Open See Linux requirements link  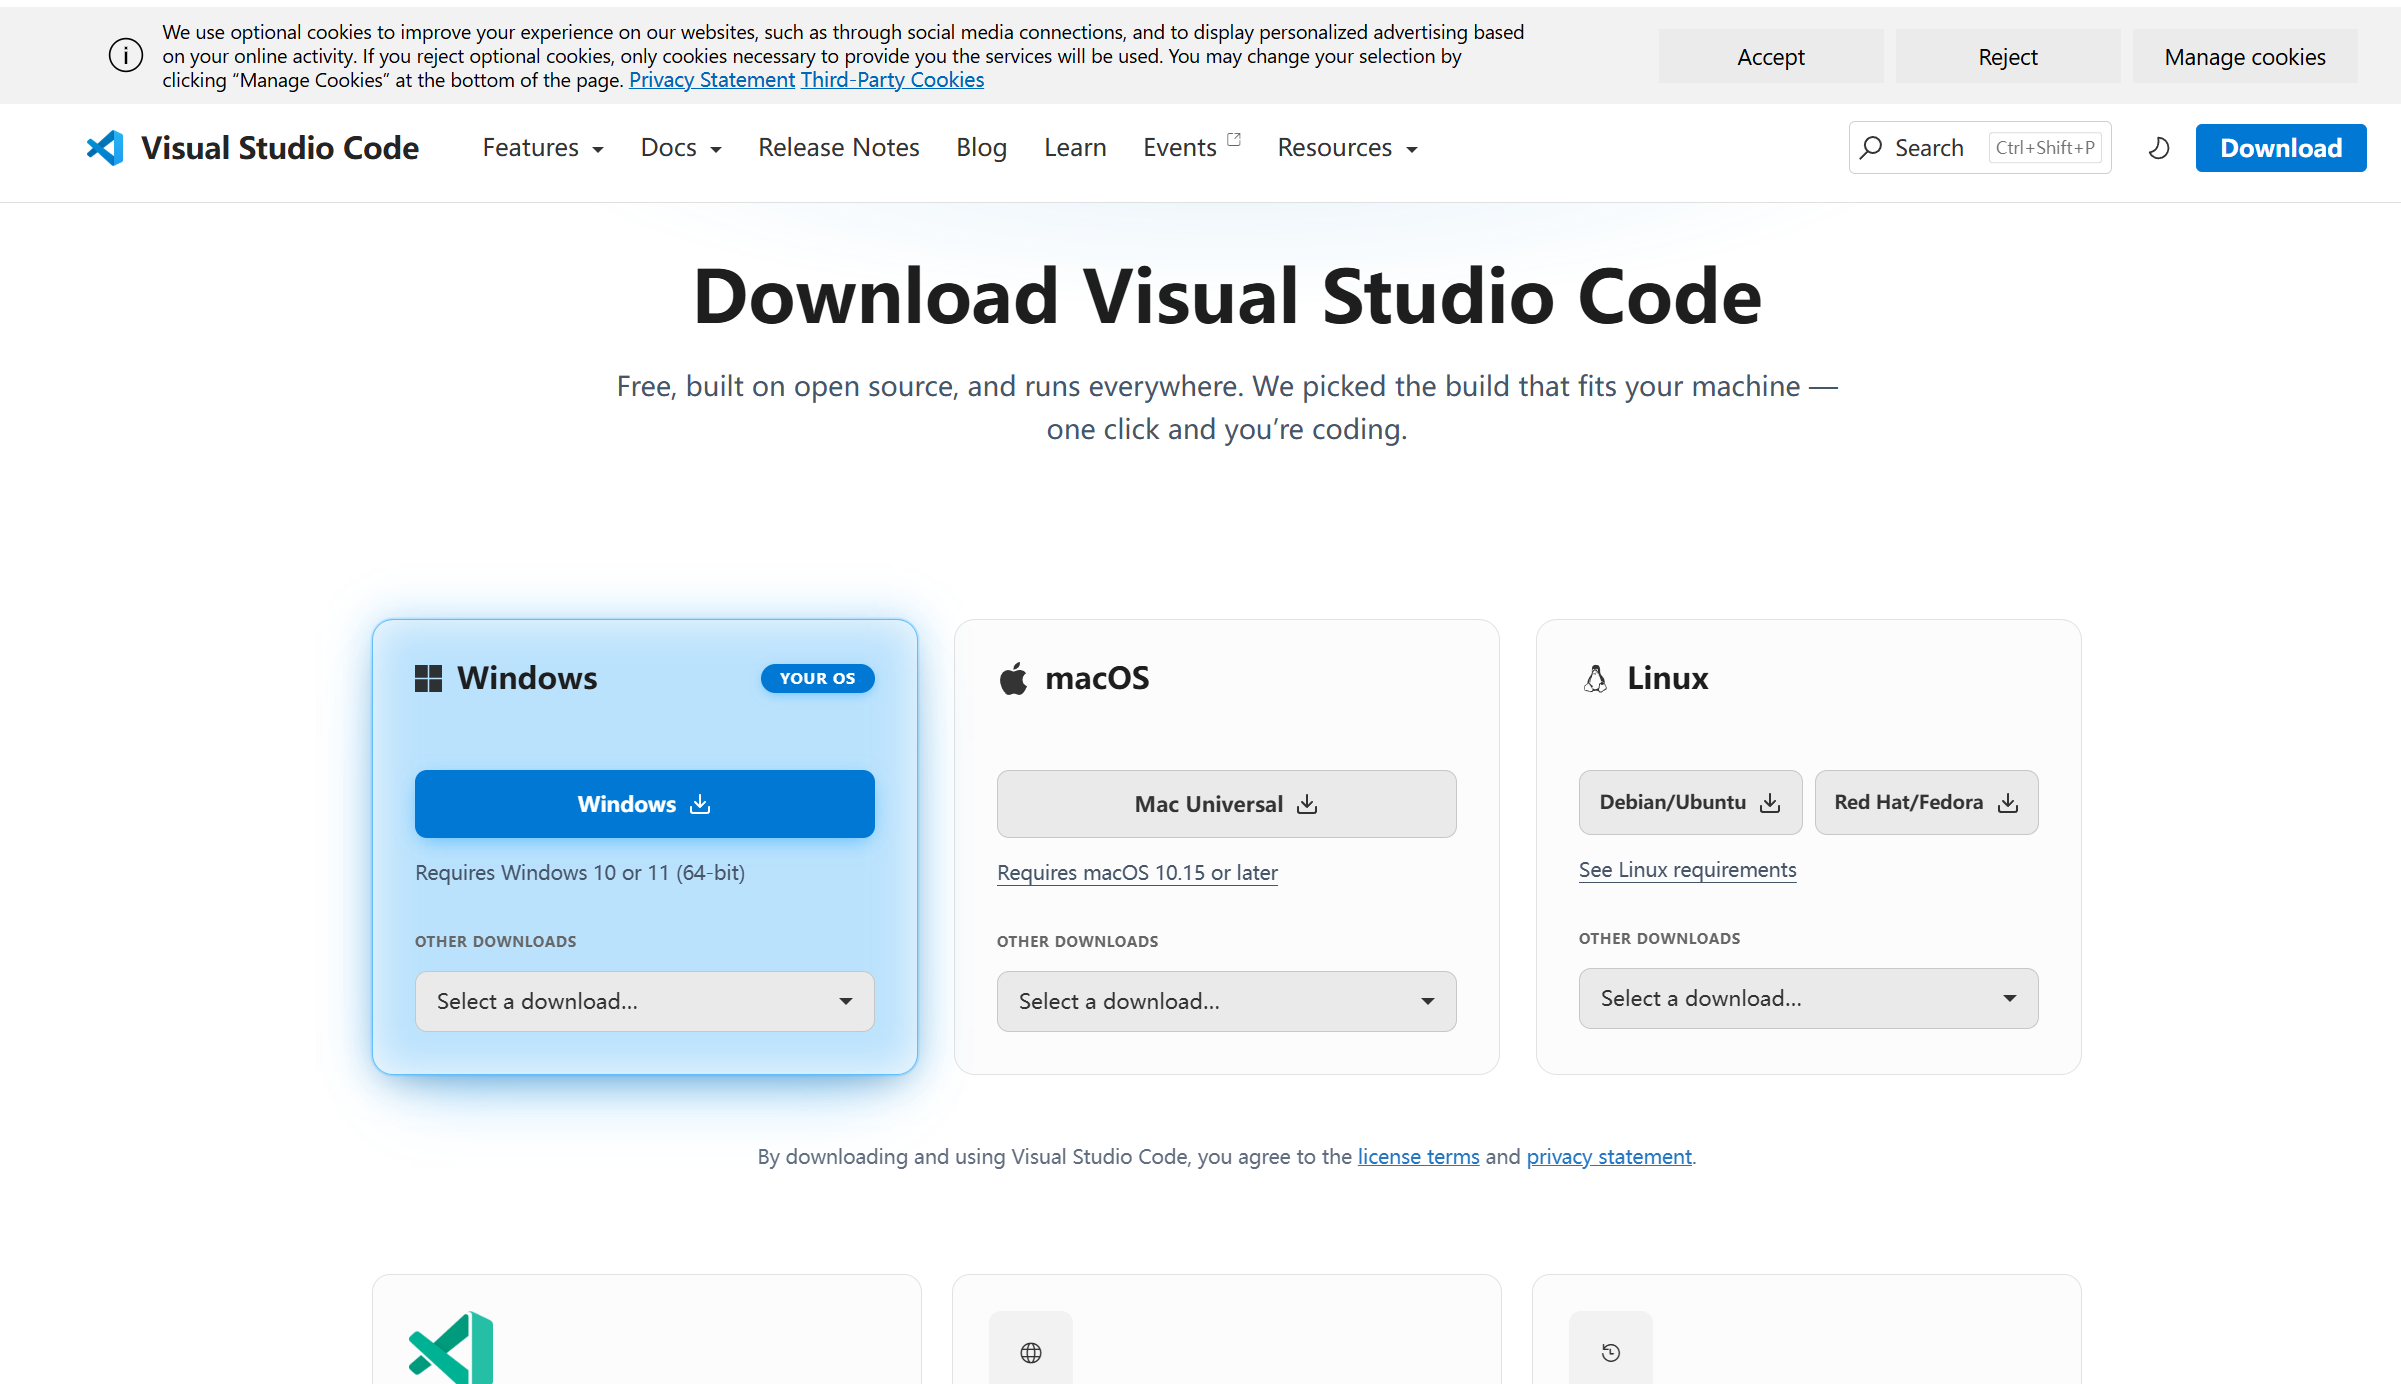(x=1688, y=870)
